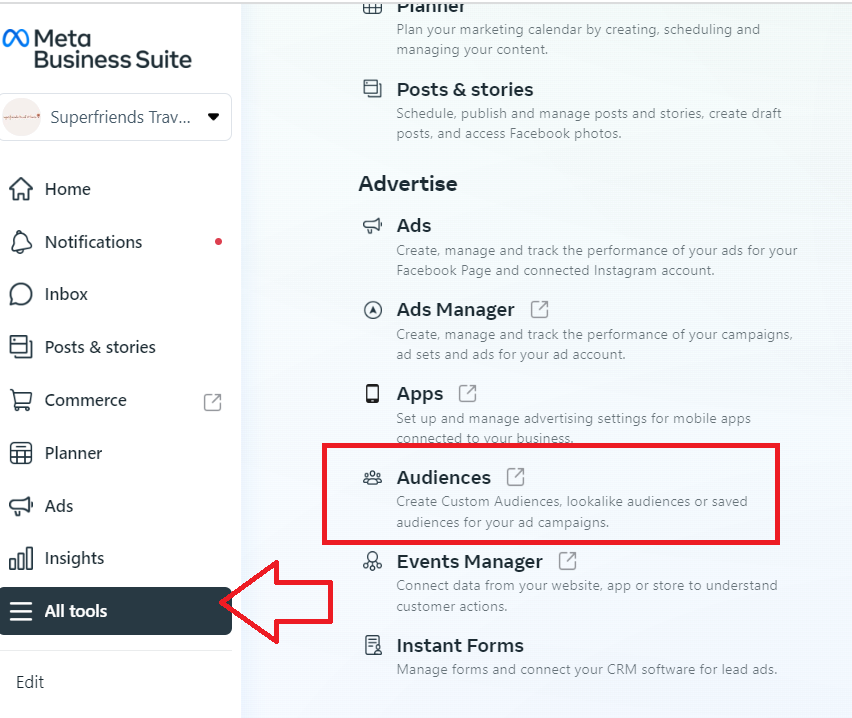The image size is (852, 718).
Task: Click text 'Create Custom Audiences, lookalike audiences or saved'
Action: 572,501
